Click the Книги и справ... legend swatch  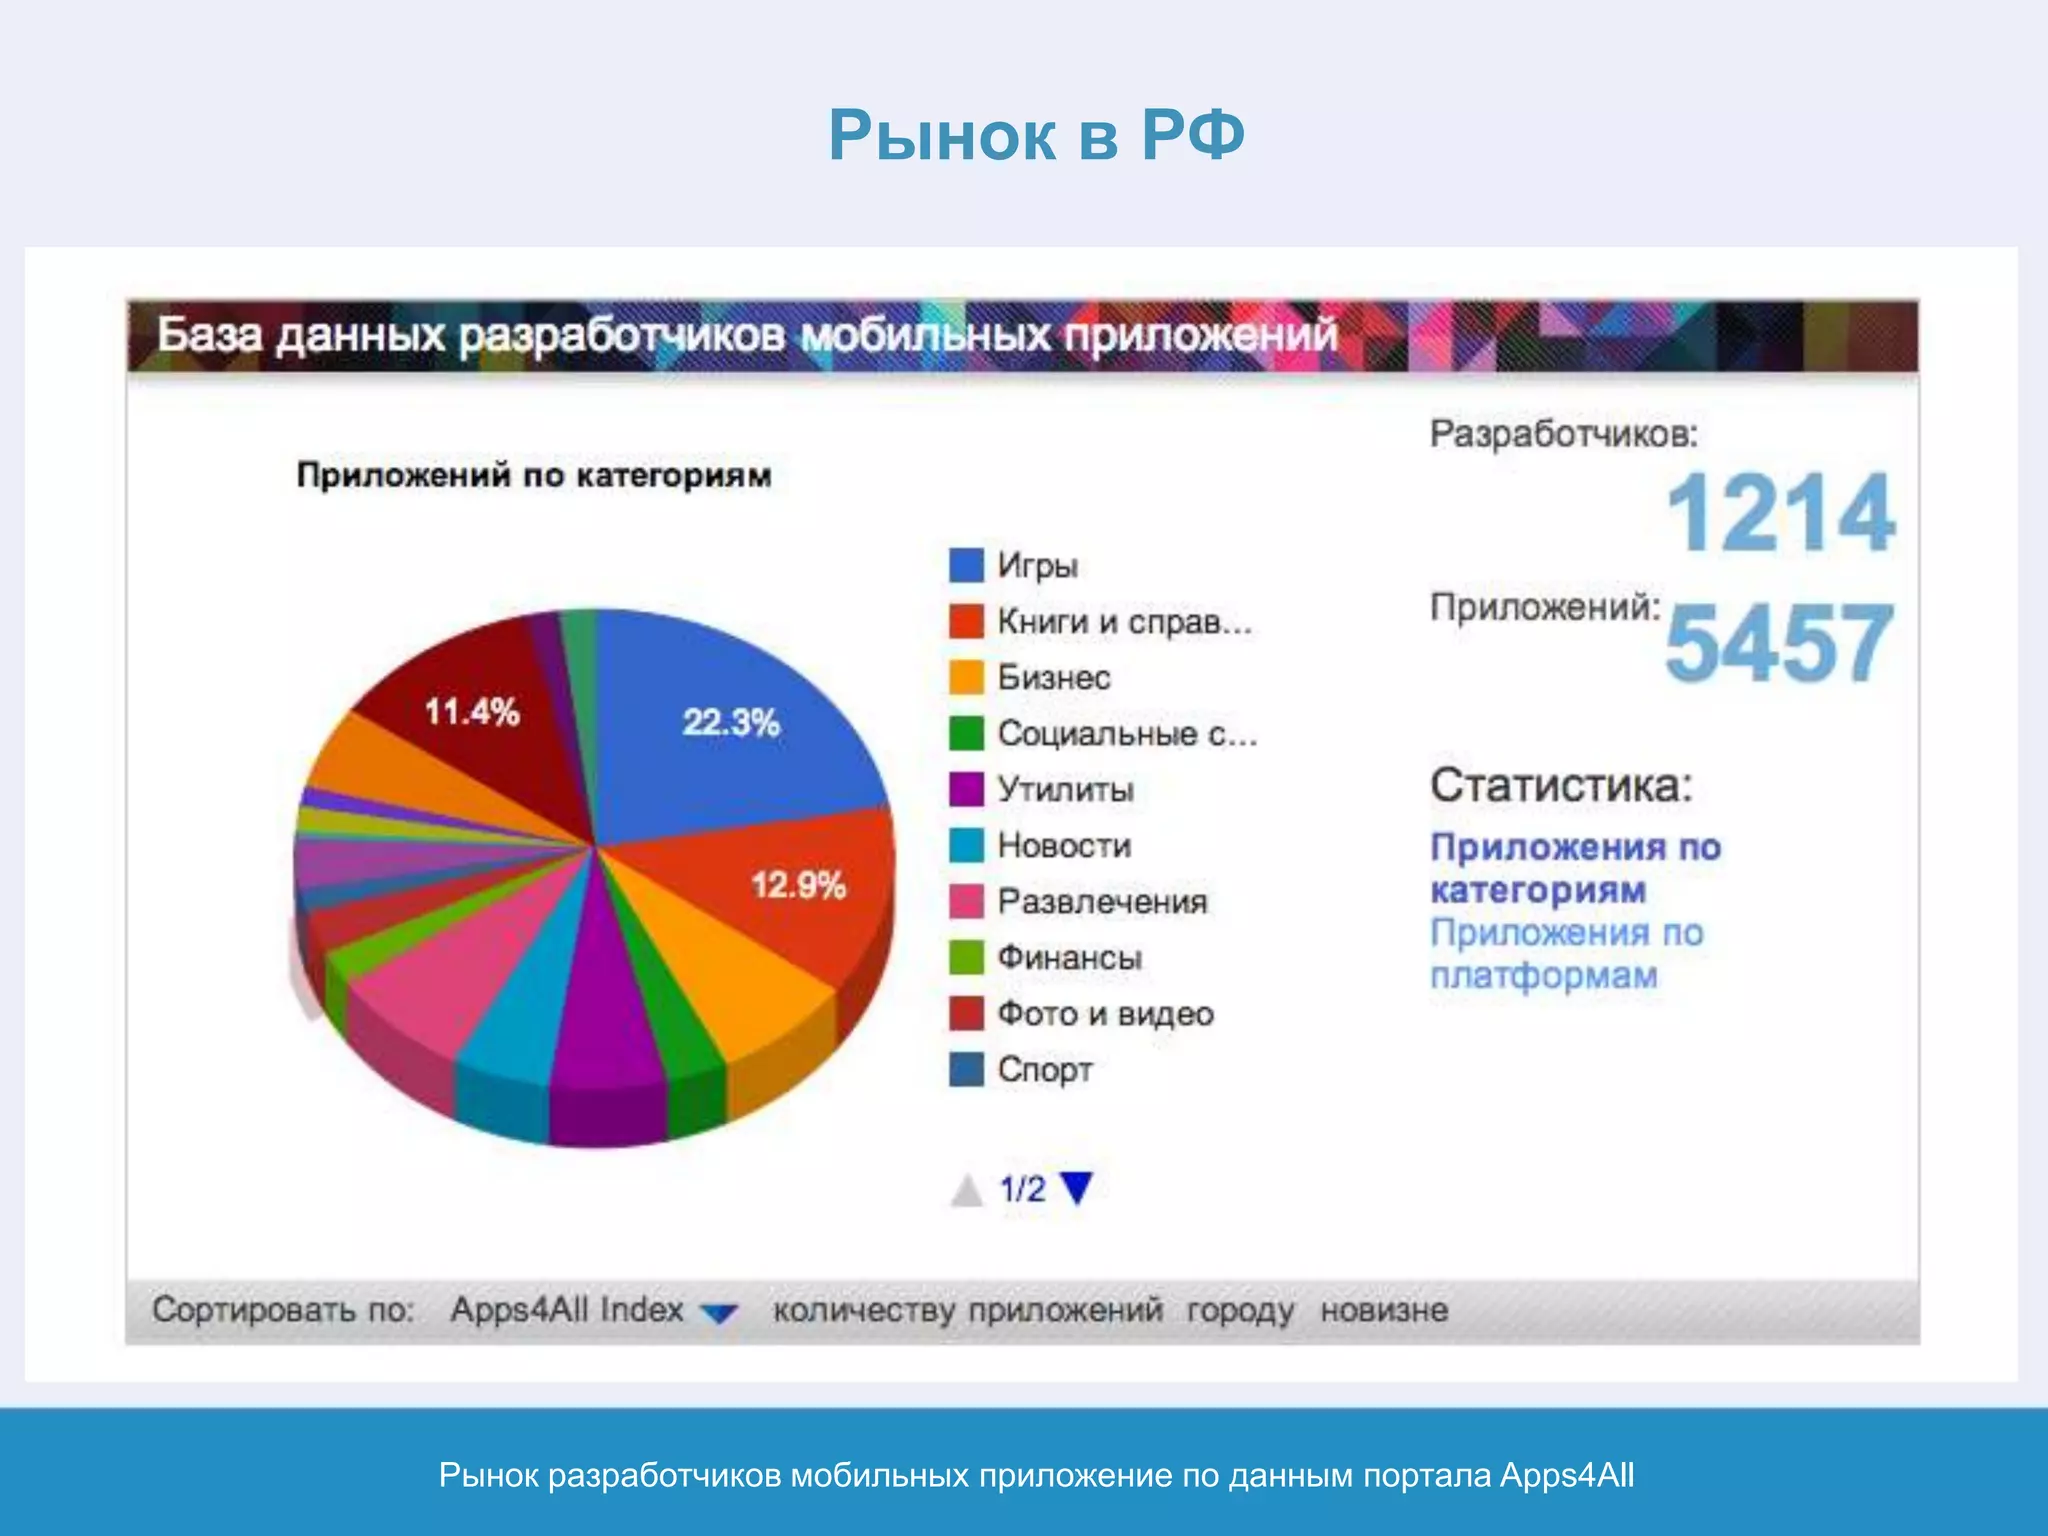click(x=966, y=621)
